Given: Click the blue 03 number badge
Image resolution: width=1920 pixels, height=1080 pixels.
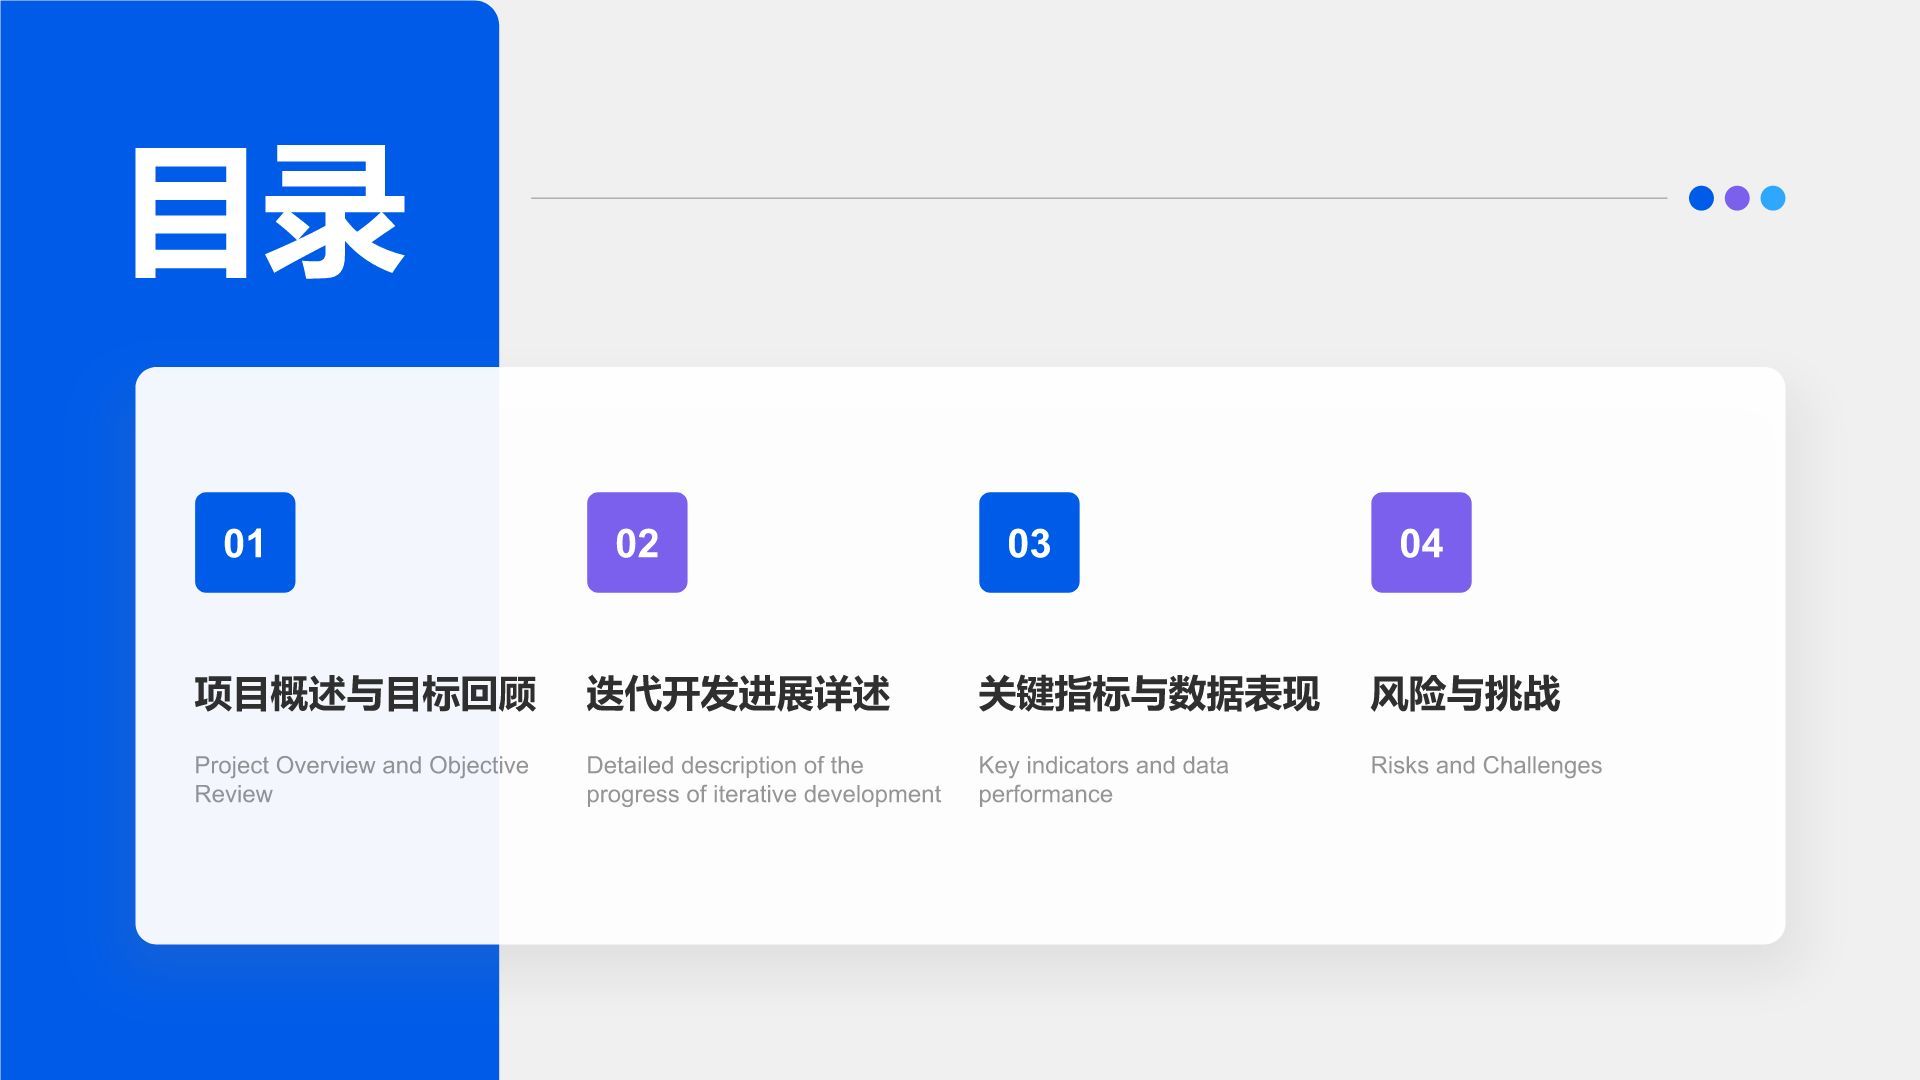Looking at the screenshot, I should coord(1029,542).
